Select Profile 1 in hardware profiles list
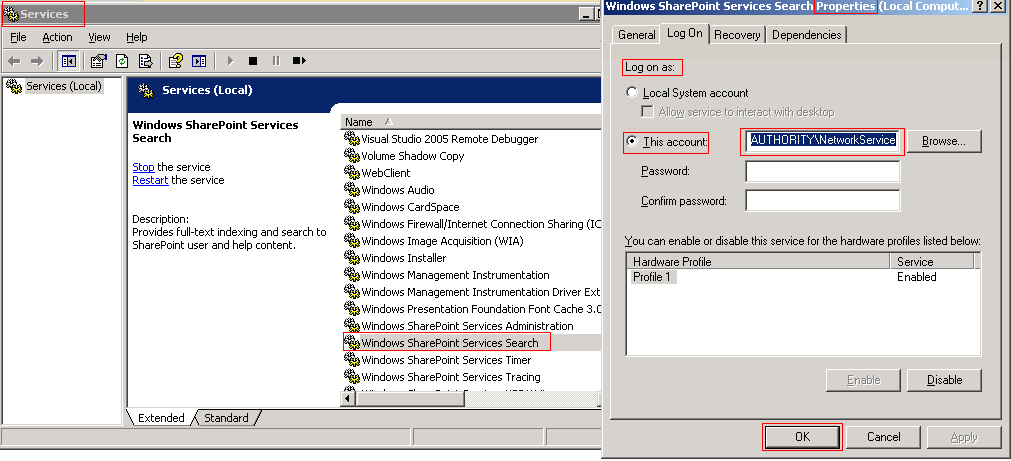Screen dimensions: 1011x461 tap(654, 277)
